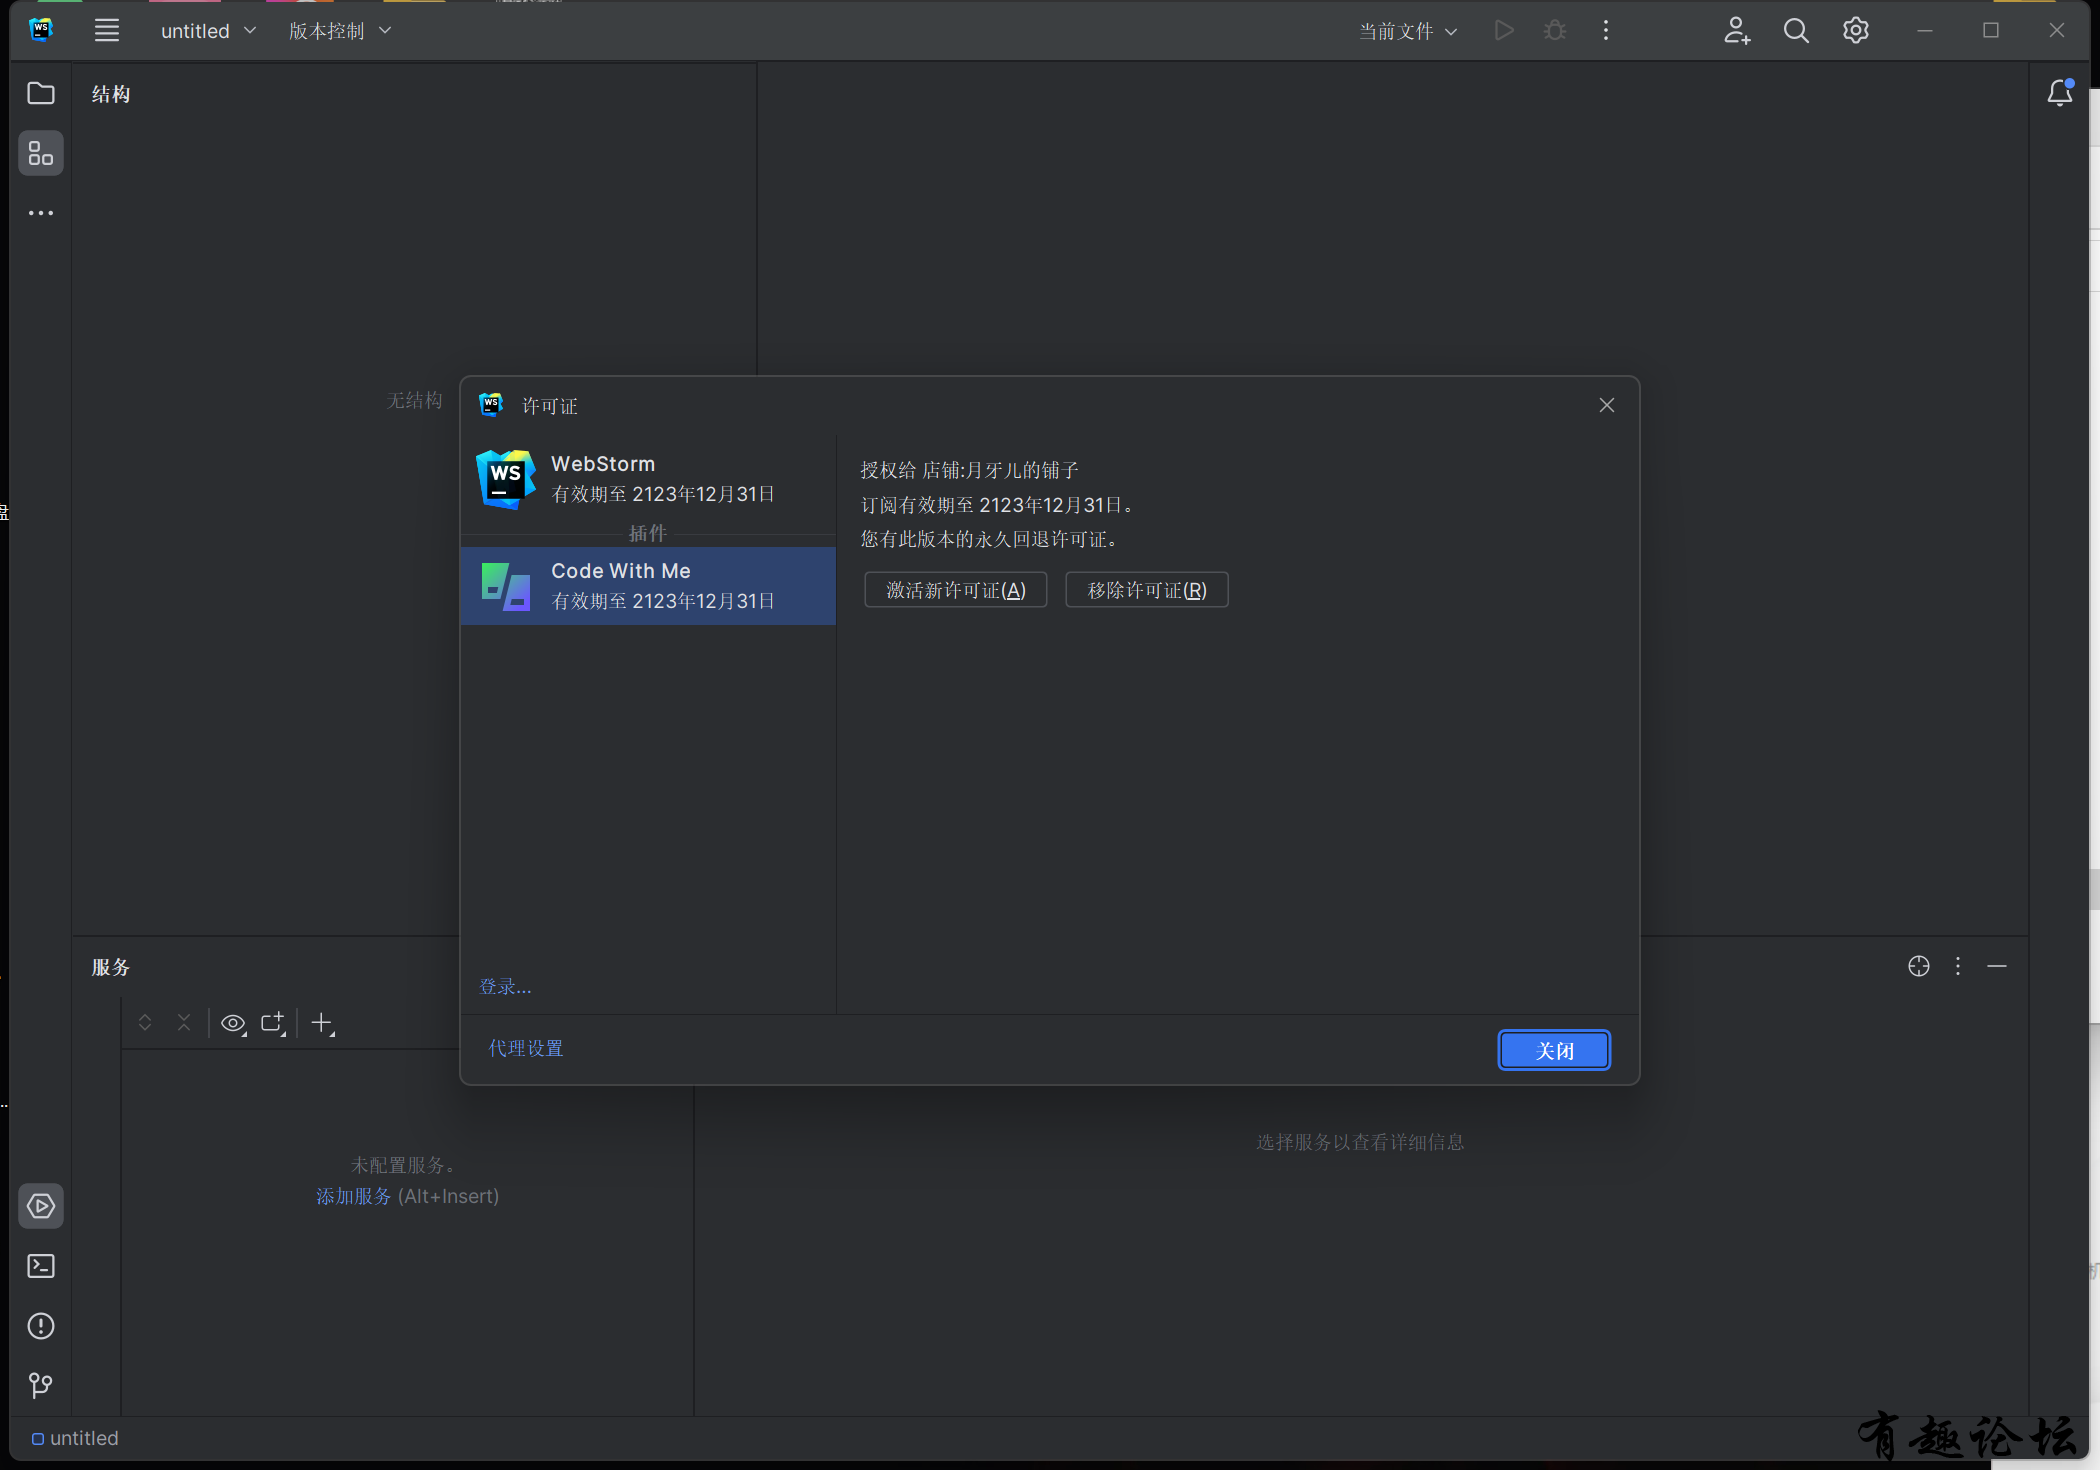2100x1470 pixels.
Task: Toggle the Structure tool window icon
Action: point(41,153)
